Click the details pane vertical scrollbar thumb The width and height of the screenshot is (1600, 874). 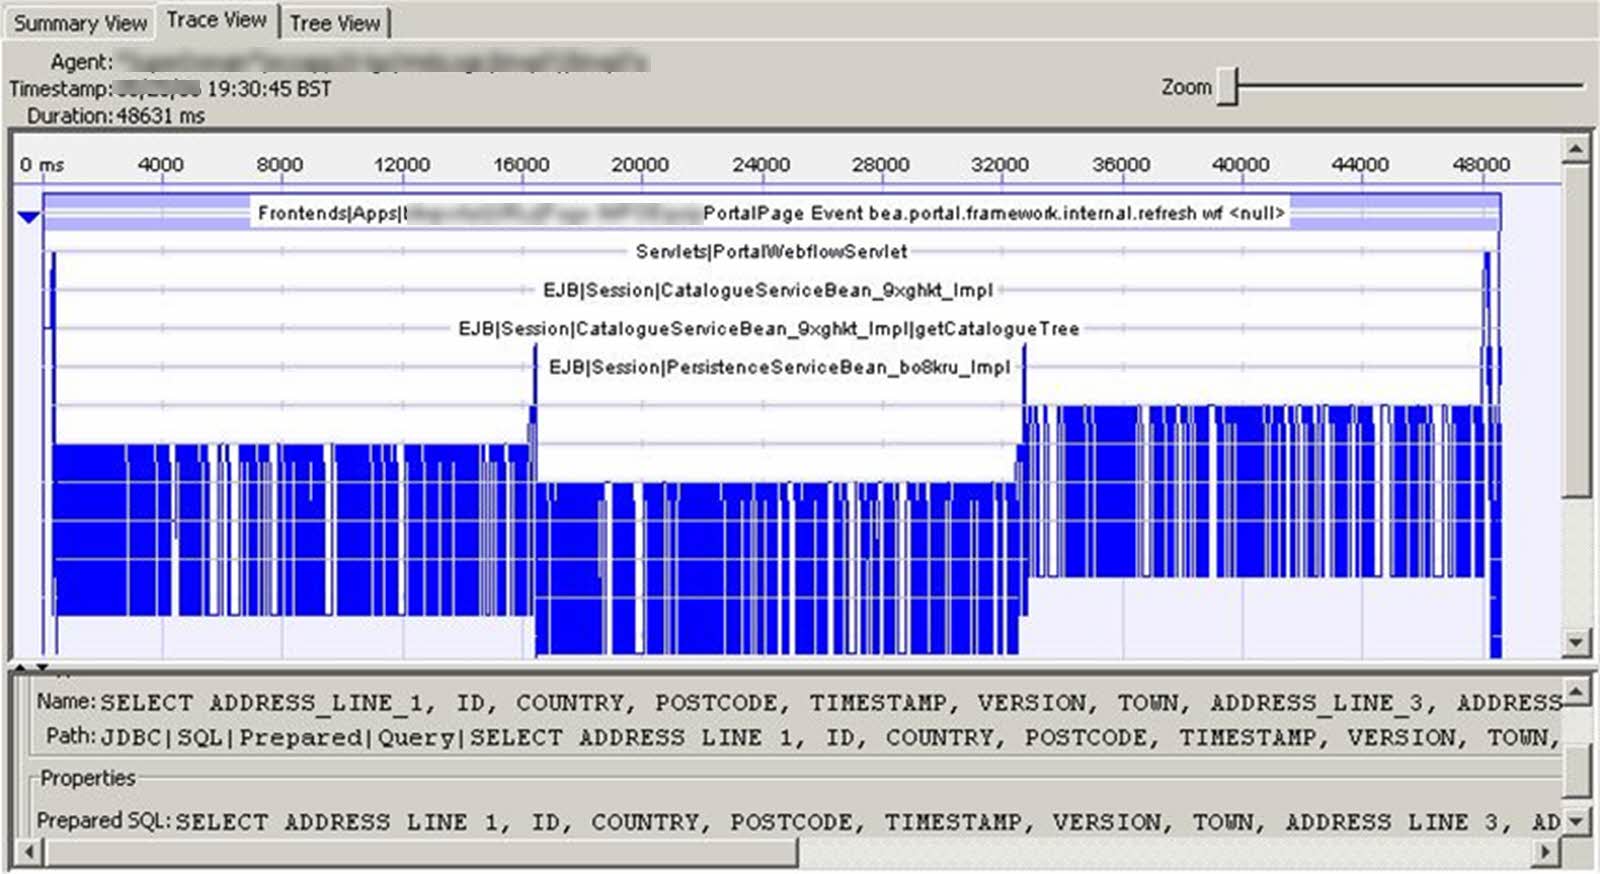click(x=1576, y=770)
